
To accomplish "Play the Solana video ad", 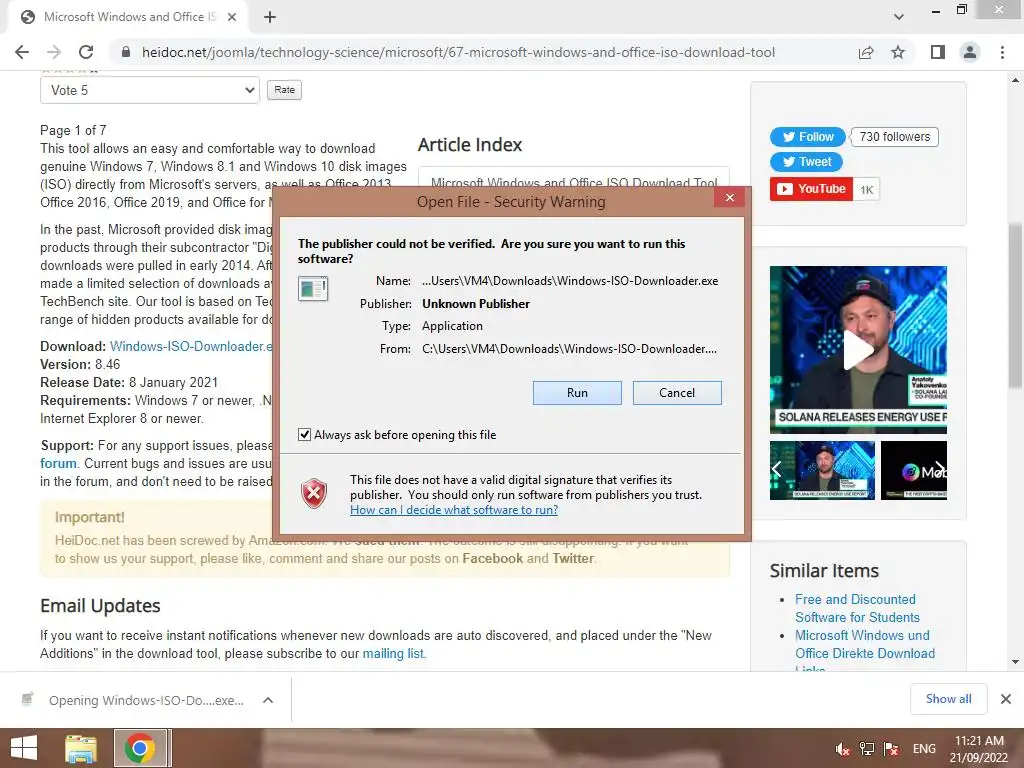I will point(858,350).
